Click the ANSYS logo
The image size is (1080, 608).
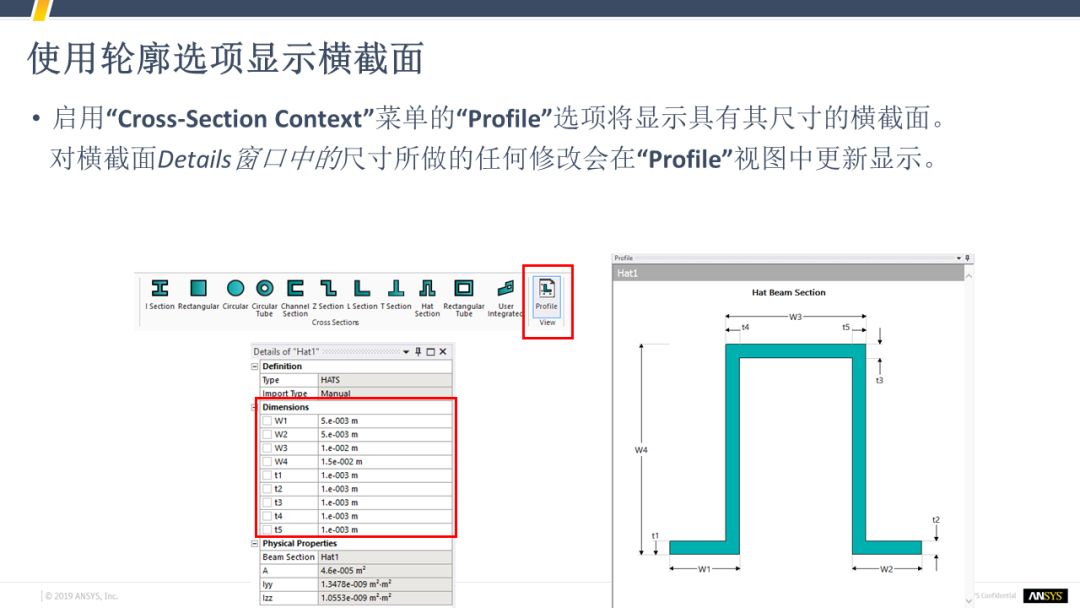pos(1045,596)
